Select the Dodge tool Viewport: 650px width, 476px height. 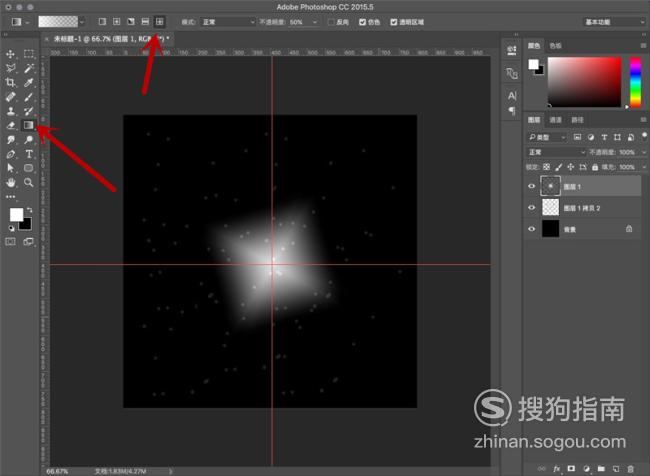[29, 139]
